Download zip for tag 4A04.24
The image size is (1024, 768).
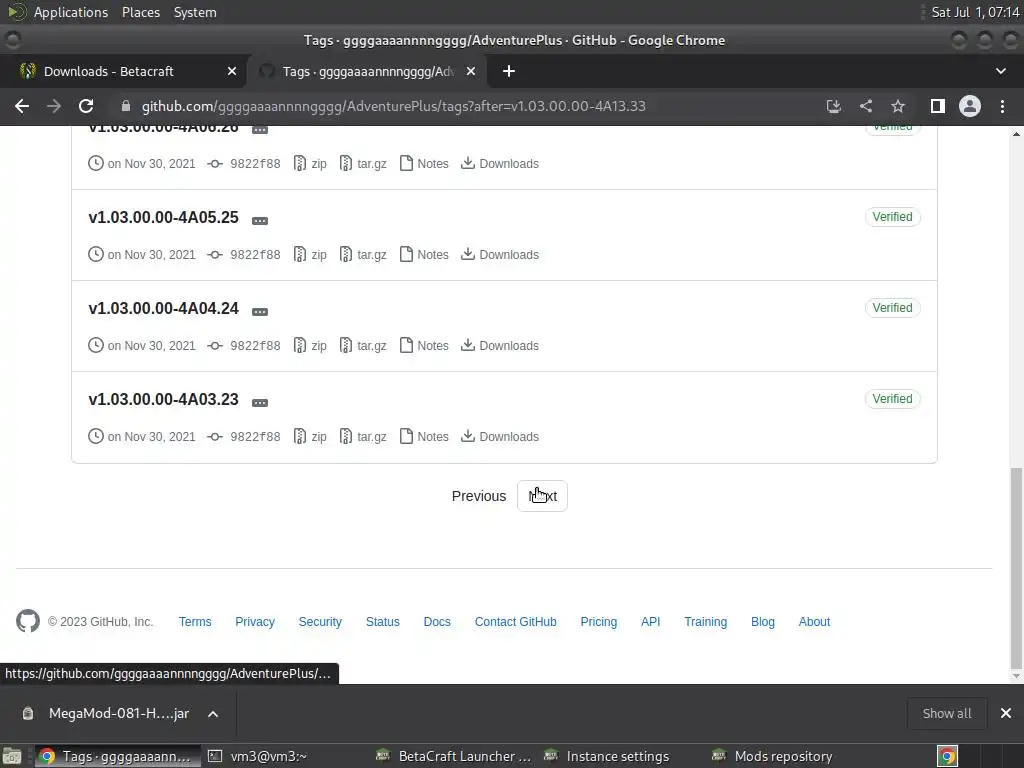pos(310,345)
